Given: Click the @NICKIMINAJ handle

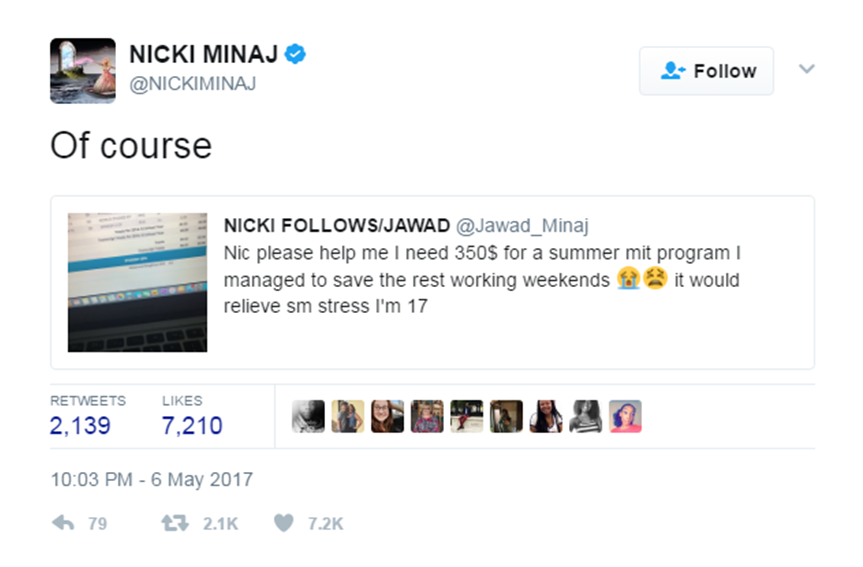Looking at the screenshot, I should pyautogui.click(x=192, y=84).
